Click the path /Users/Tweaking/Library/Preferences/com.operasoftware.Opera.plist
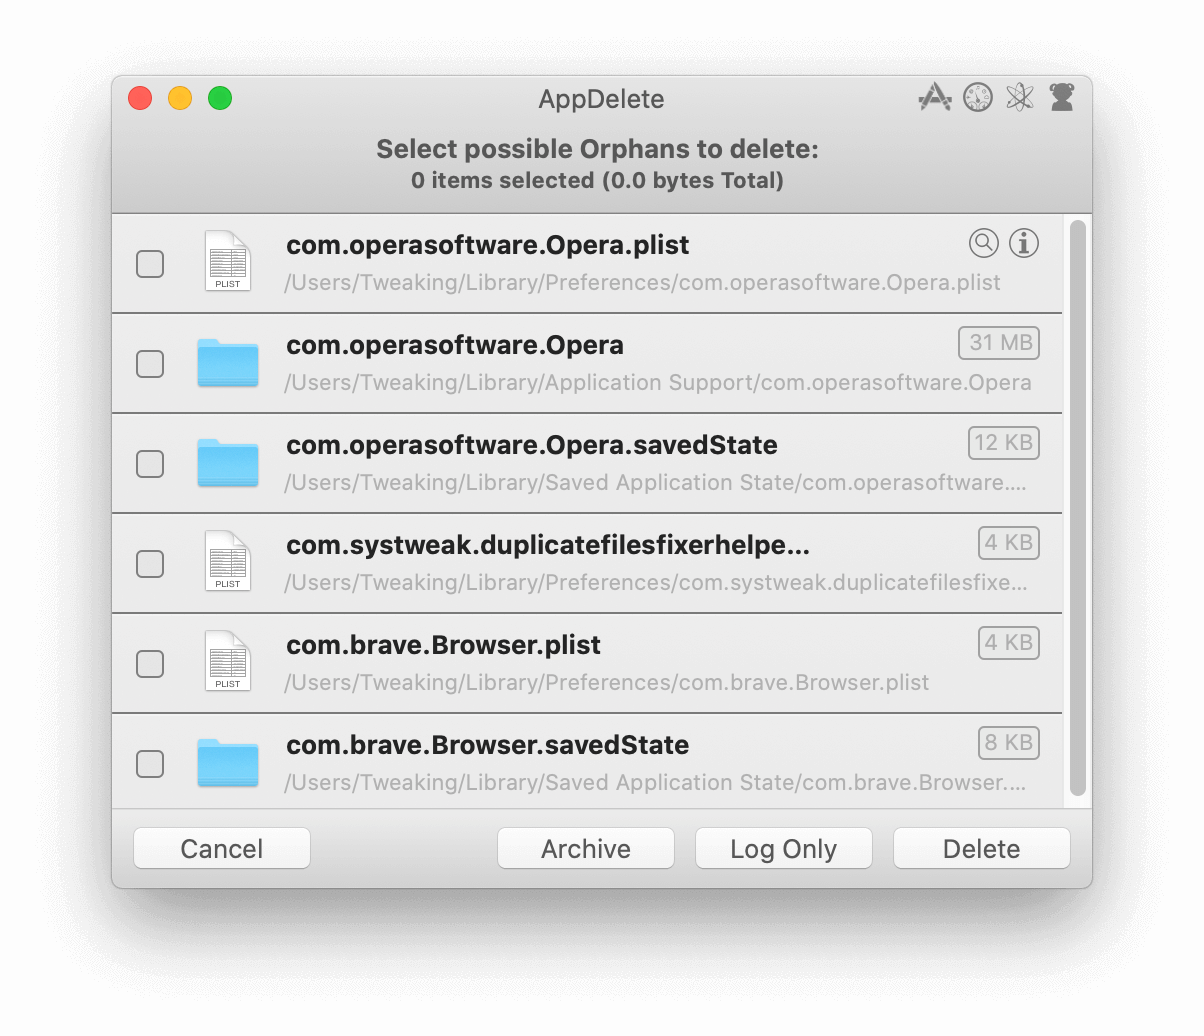Image resolution: width=1204 pixels, height=1036 pixels. point(643,283)
